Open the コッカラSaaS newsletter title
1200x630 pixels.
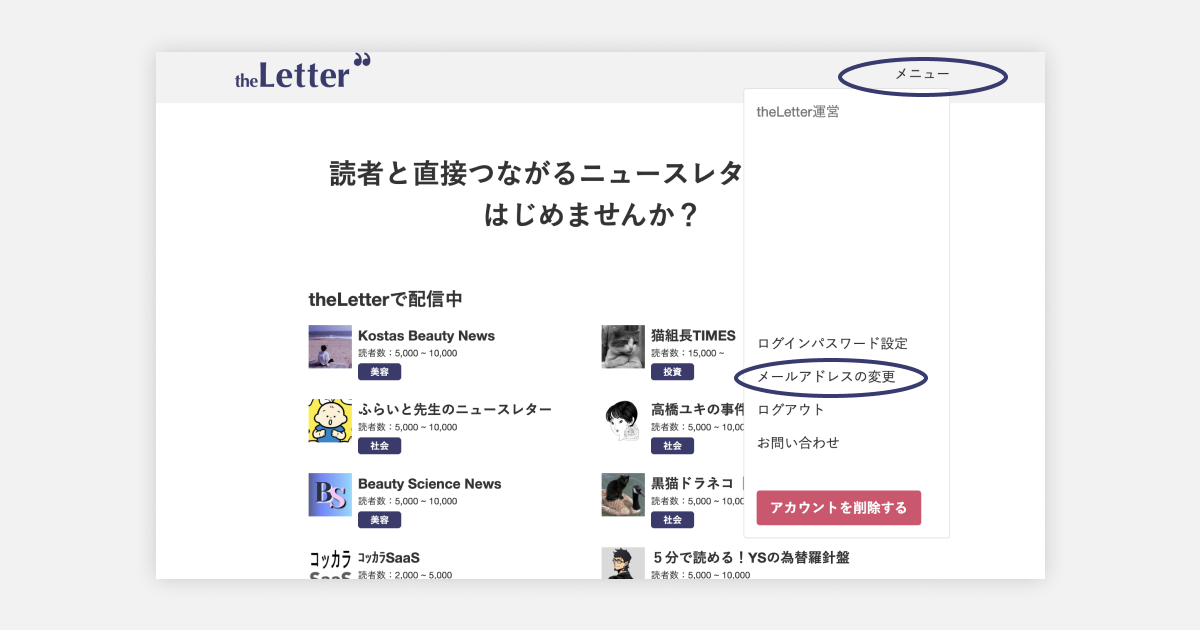[389, 558]
